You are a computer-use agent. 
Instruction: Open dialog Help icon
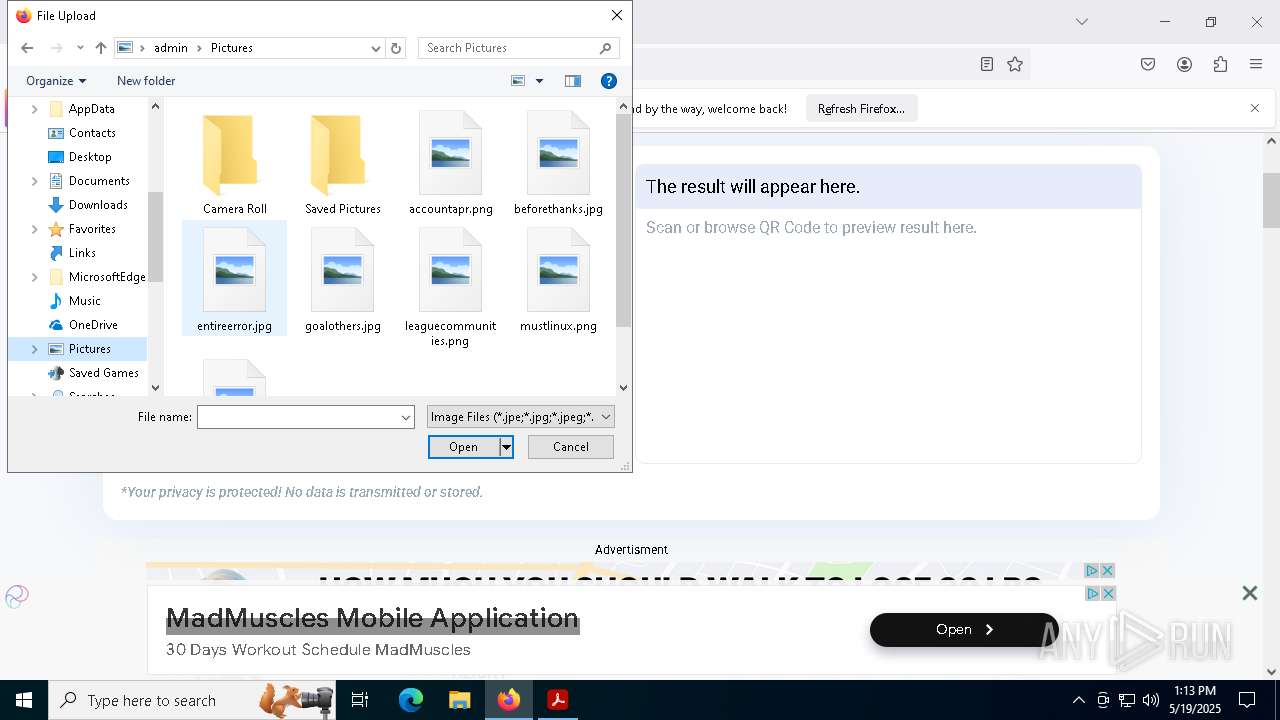click(x=608, y=81)
